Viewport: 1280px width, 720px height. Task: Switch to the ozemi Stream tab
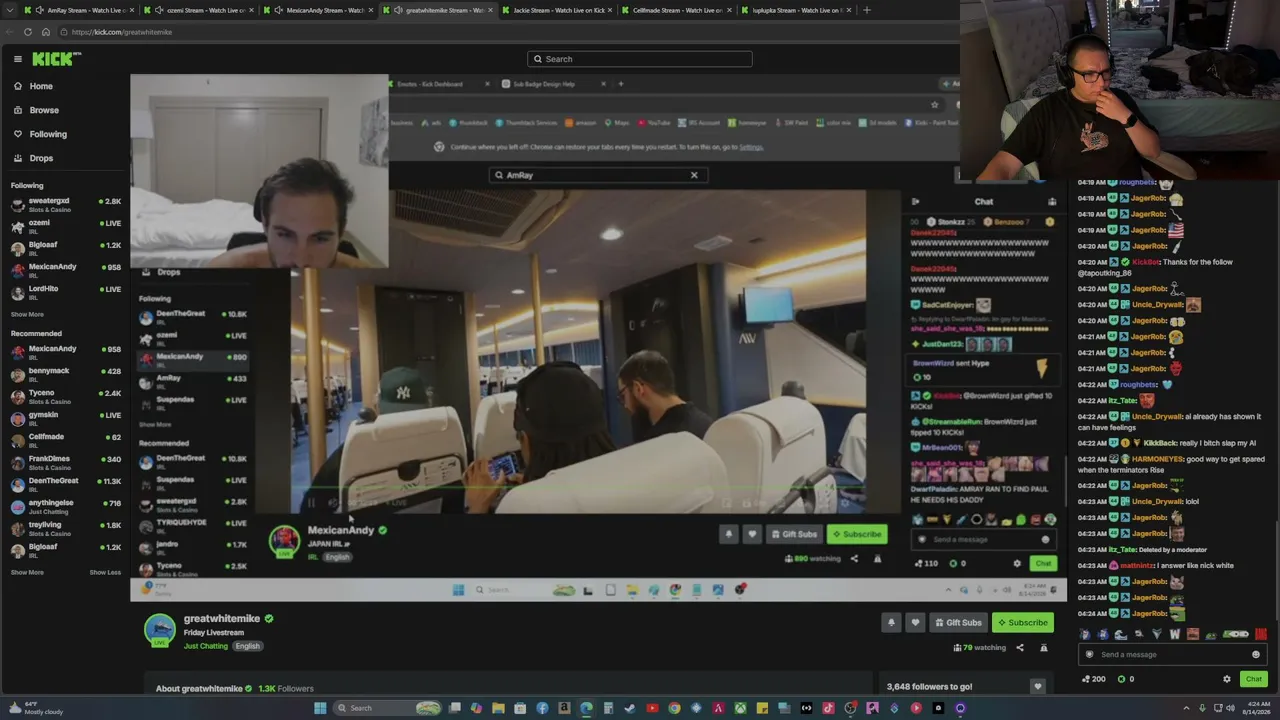(x=199, y=10)
